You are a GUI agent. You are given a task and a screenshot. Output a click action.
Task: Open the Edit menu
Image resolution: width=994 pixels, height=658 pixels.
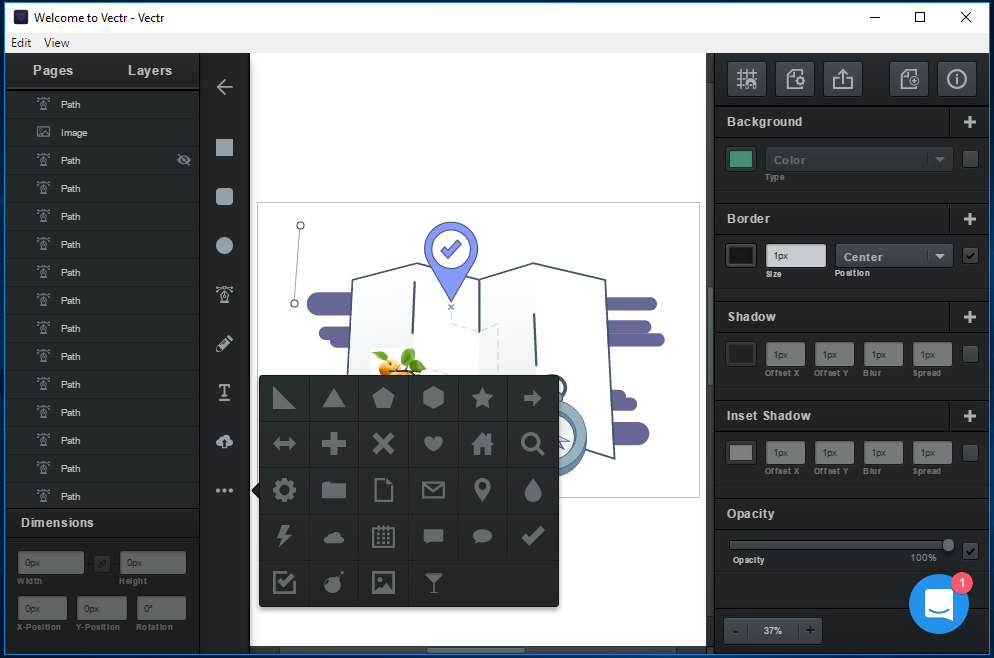pyautogui.click(x=21, y=42)
